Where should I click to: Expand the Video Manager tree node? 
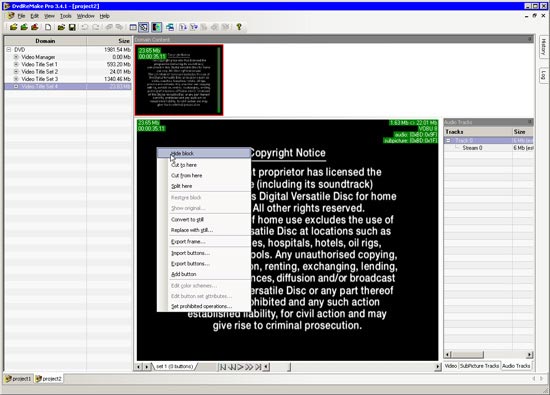16,57
